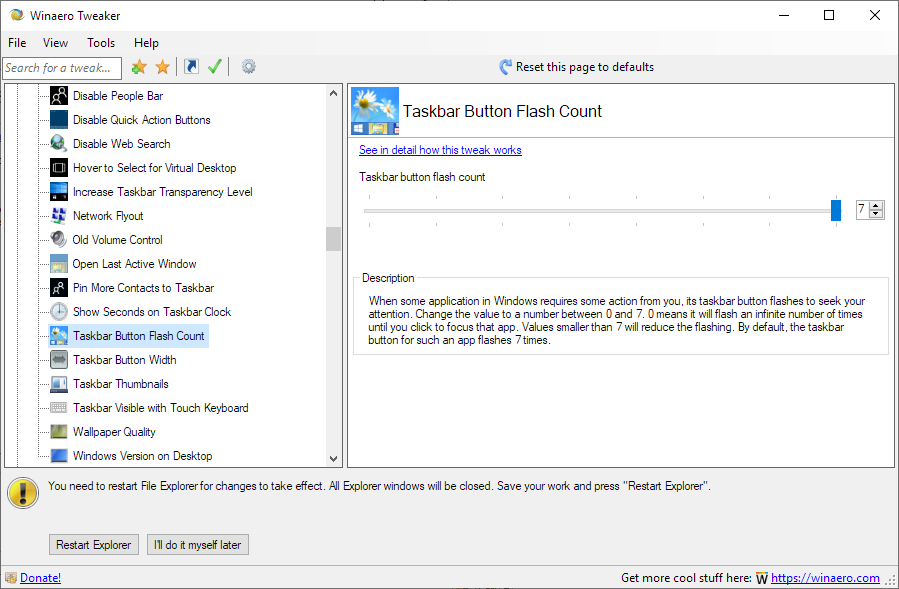Click the Search for a tweak field

pos(62,68)
